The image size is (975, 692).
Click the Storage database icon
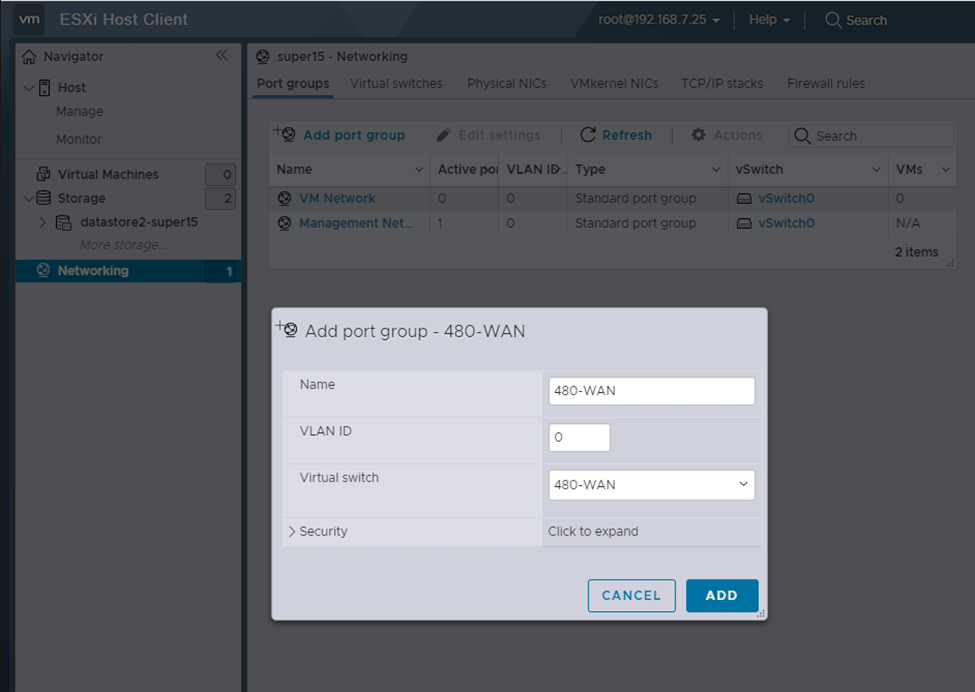click(44, 198)
